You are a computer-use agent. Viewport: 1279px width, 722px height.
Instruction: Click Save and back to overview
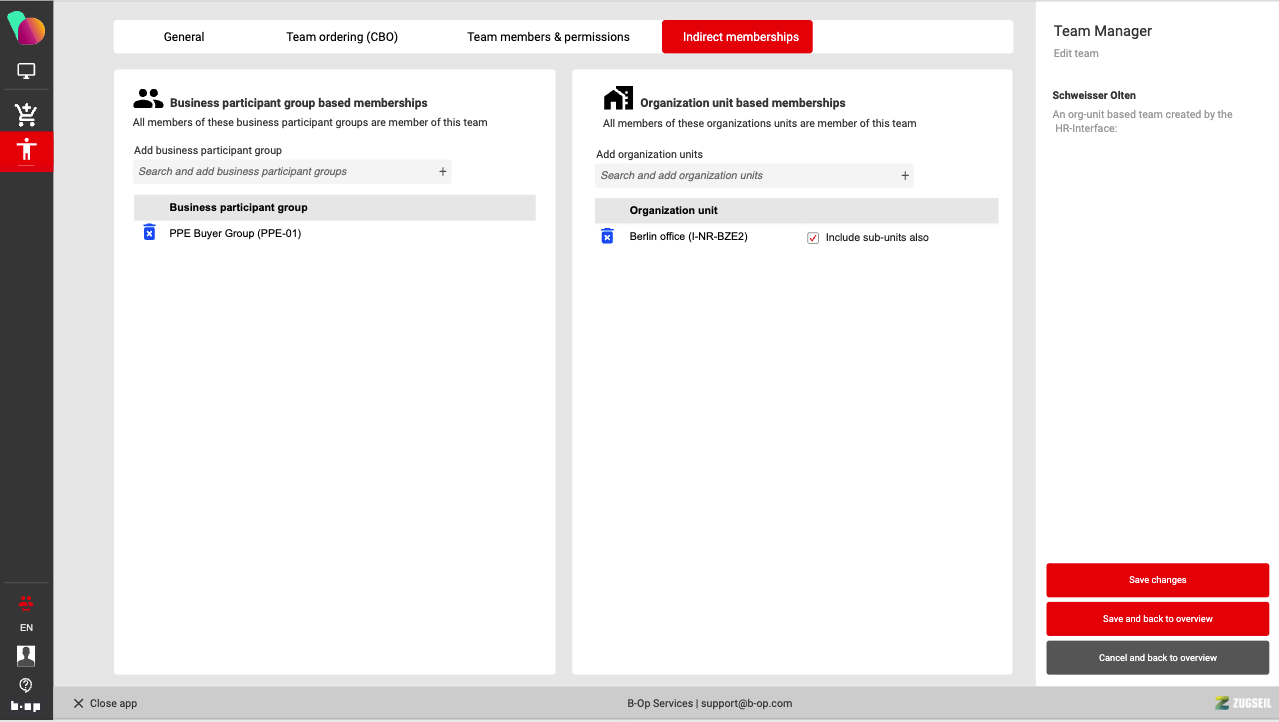[x=1157, y=619]
